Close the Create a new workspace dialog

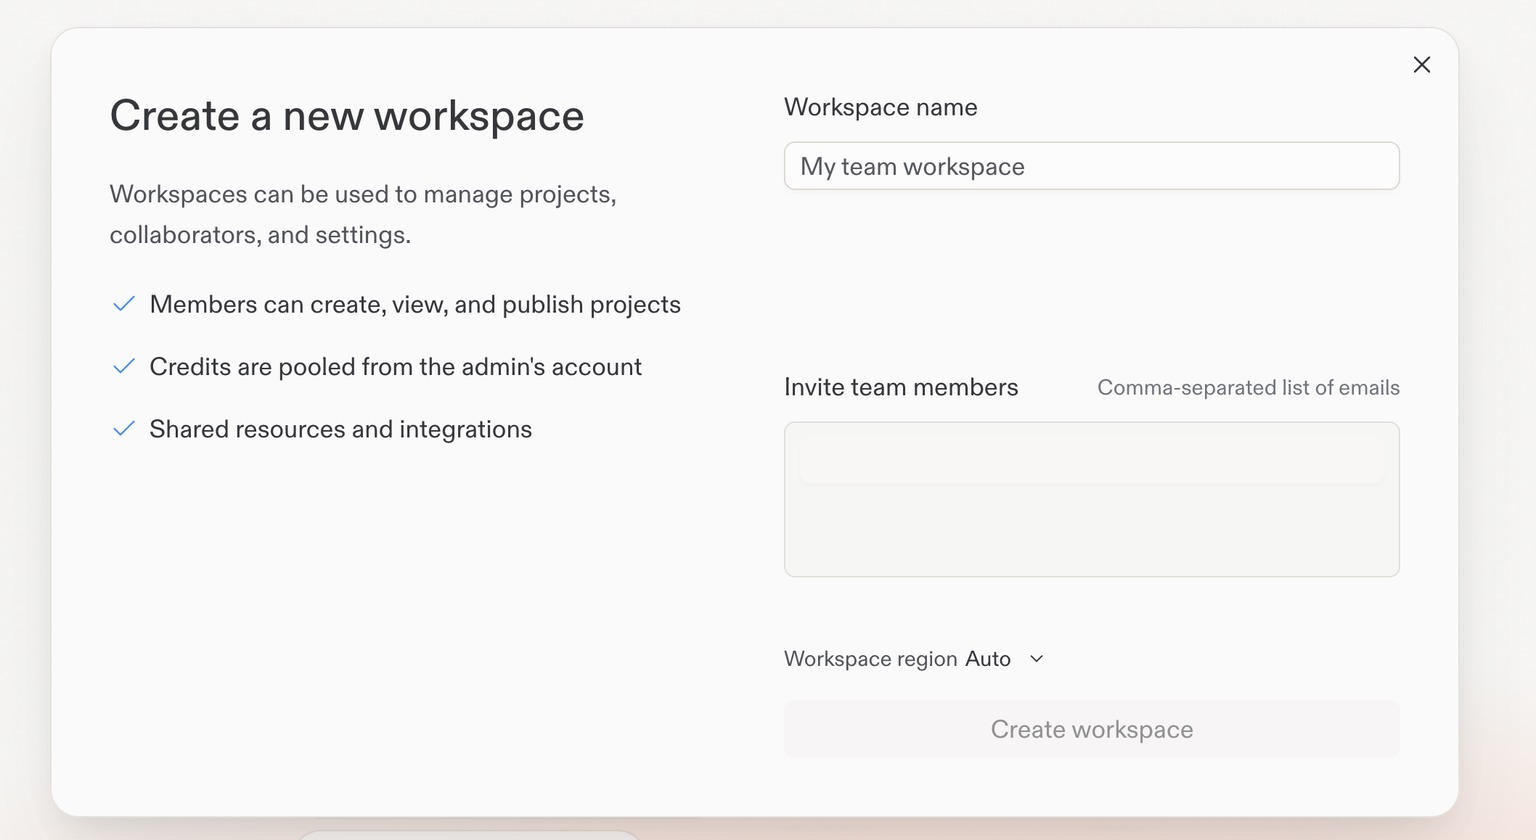point(1421,65)
